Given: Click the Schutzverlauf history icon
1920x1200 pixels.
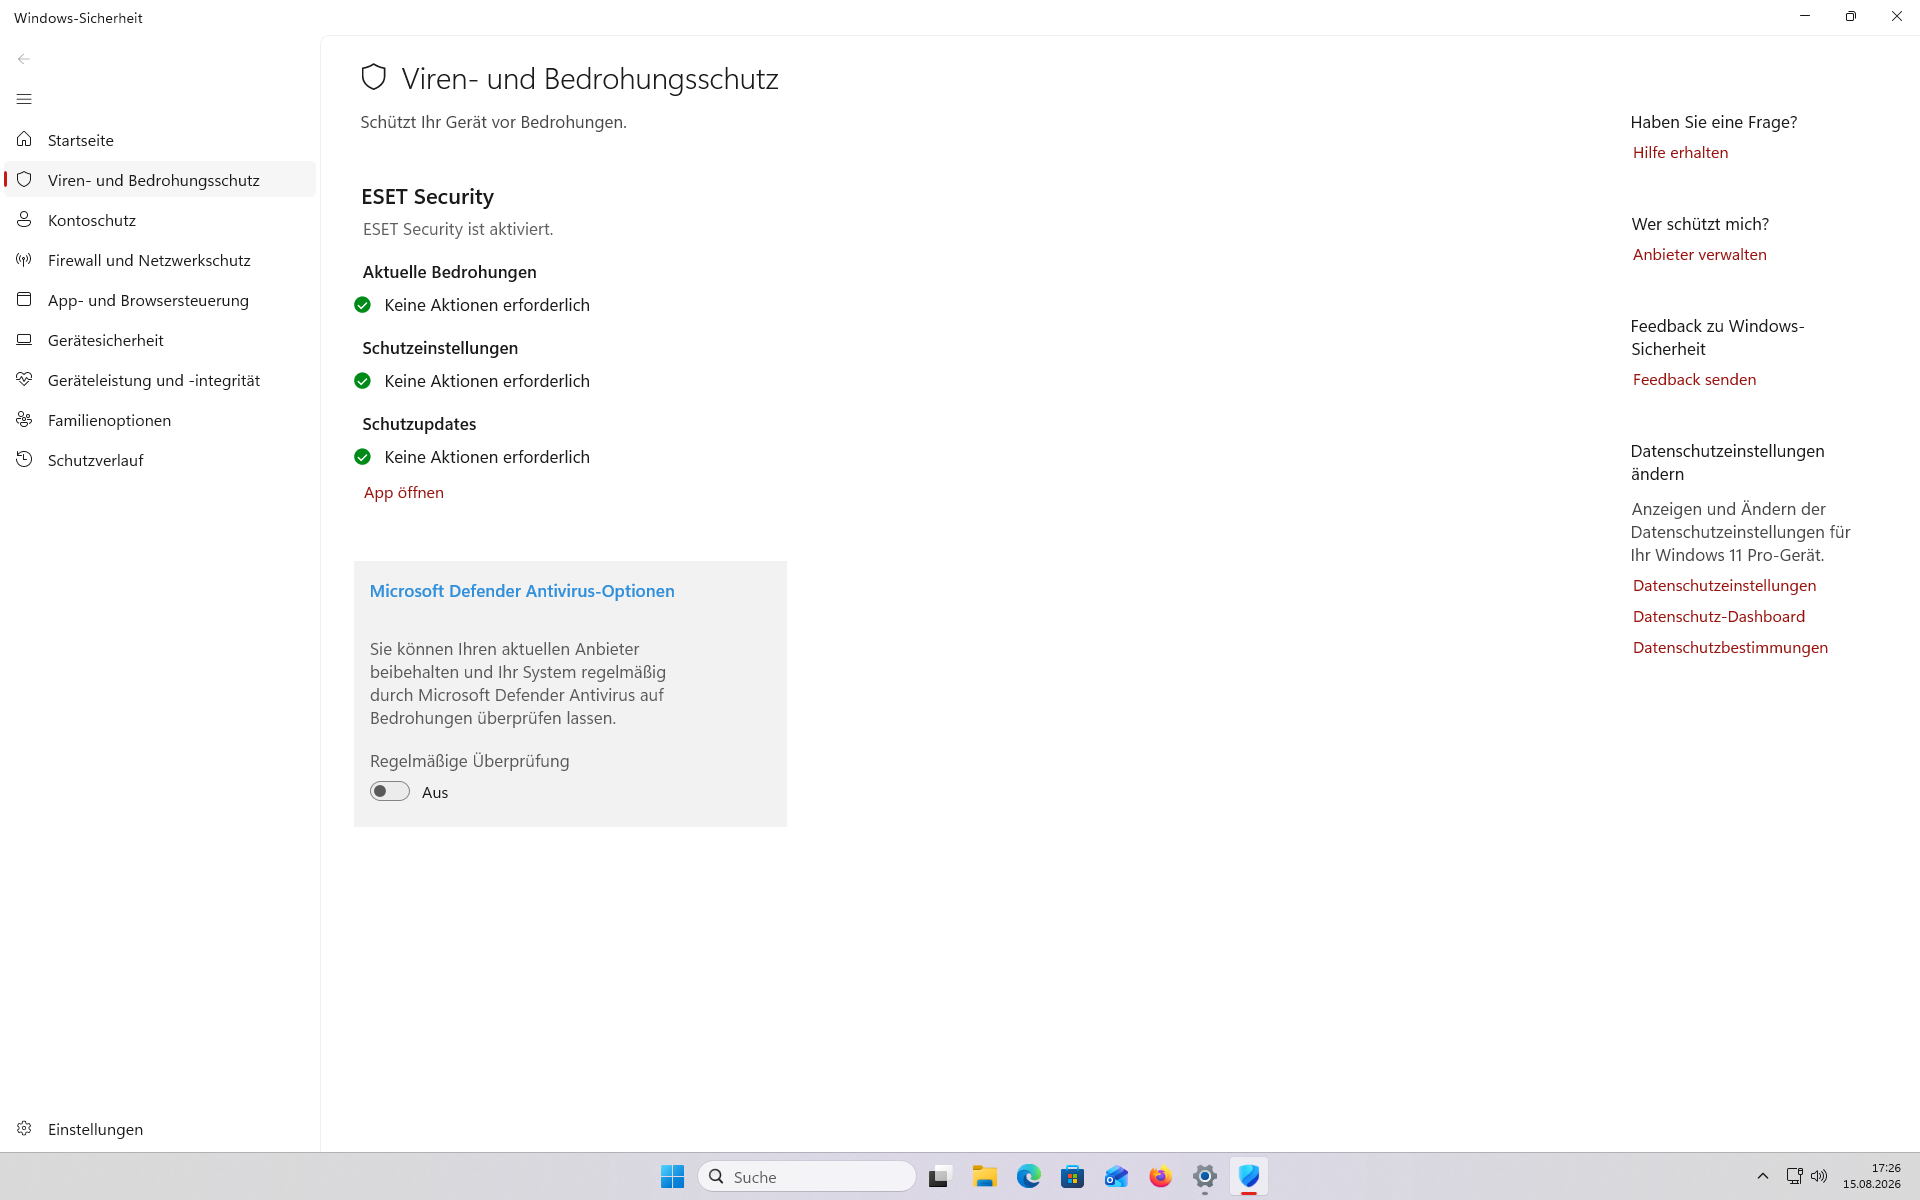Looking at the screenshot, I should pos(24,459).
